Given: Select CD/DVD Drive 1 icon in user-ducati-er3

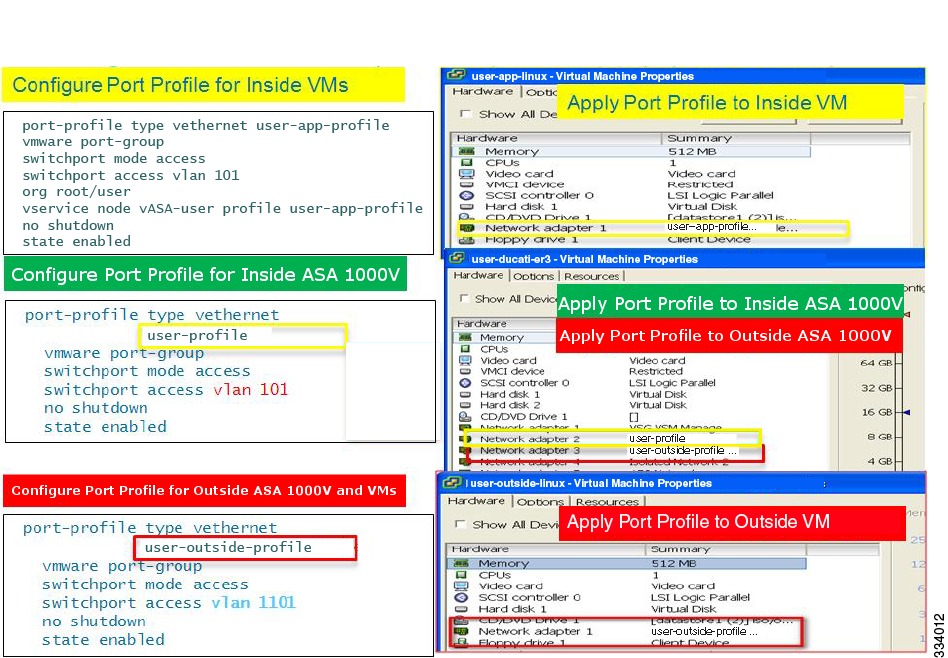Looking at the screenshot, I should coord(465,417).
